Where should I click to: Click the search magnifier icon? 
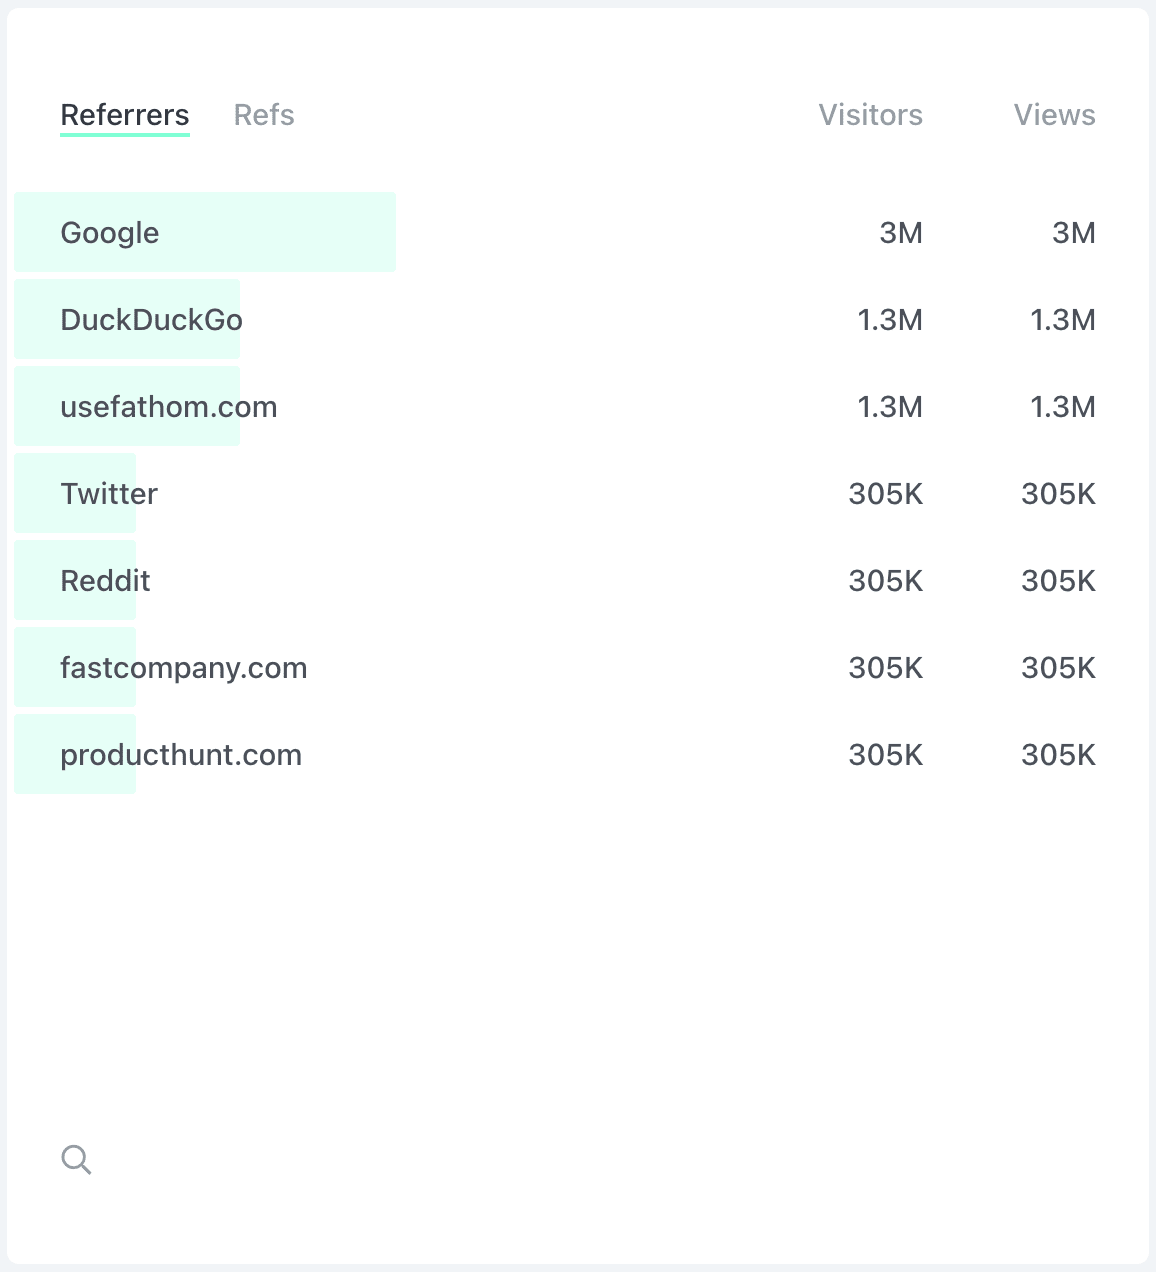[x=77, y=1159]
